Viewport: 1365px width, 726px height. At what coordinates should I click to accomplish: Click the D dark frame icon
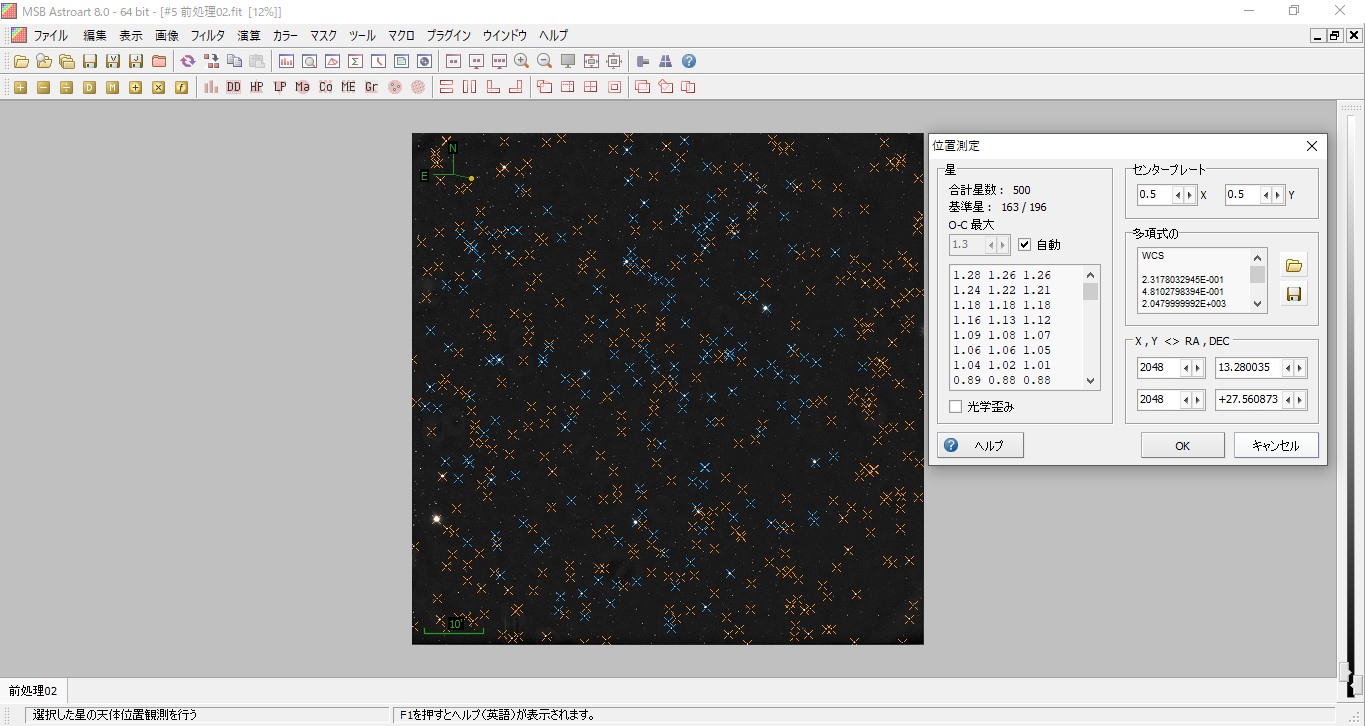[x=89, y=87]
